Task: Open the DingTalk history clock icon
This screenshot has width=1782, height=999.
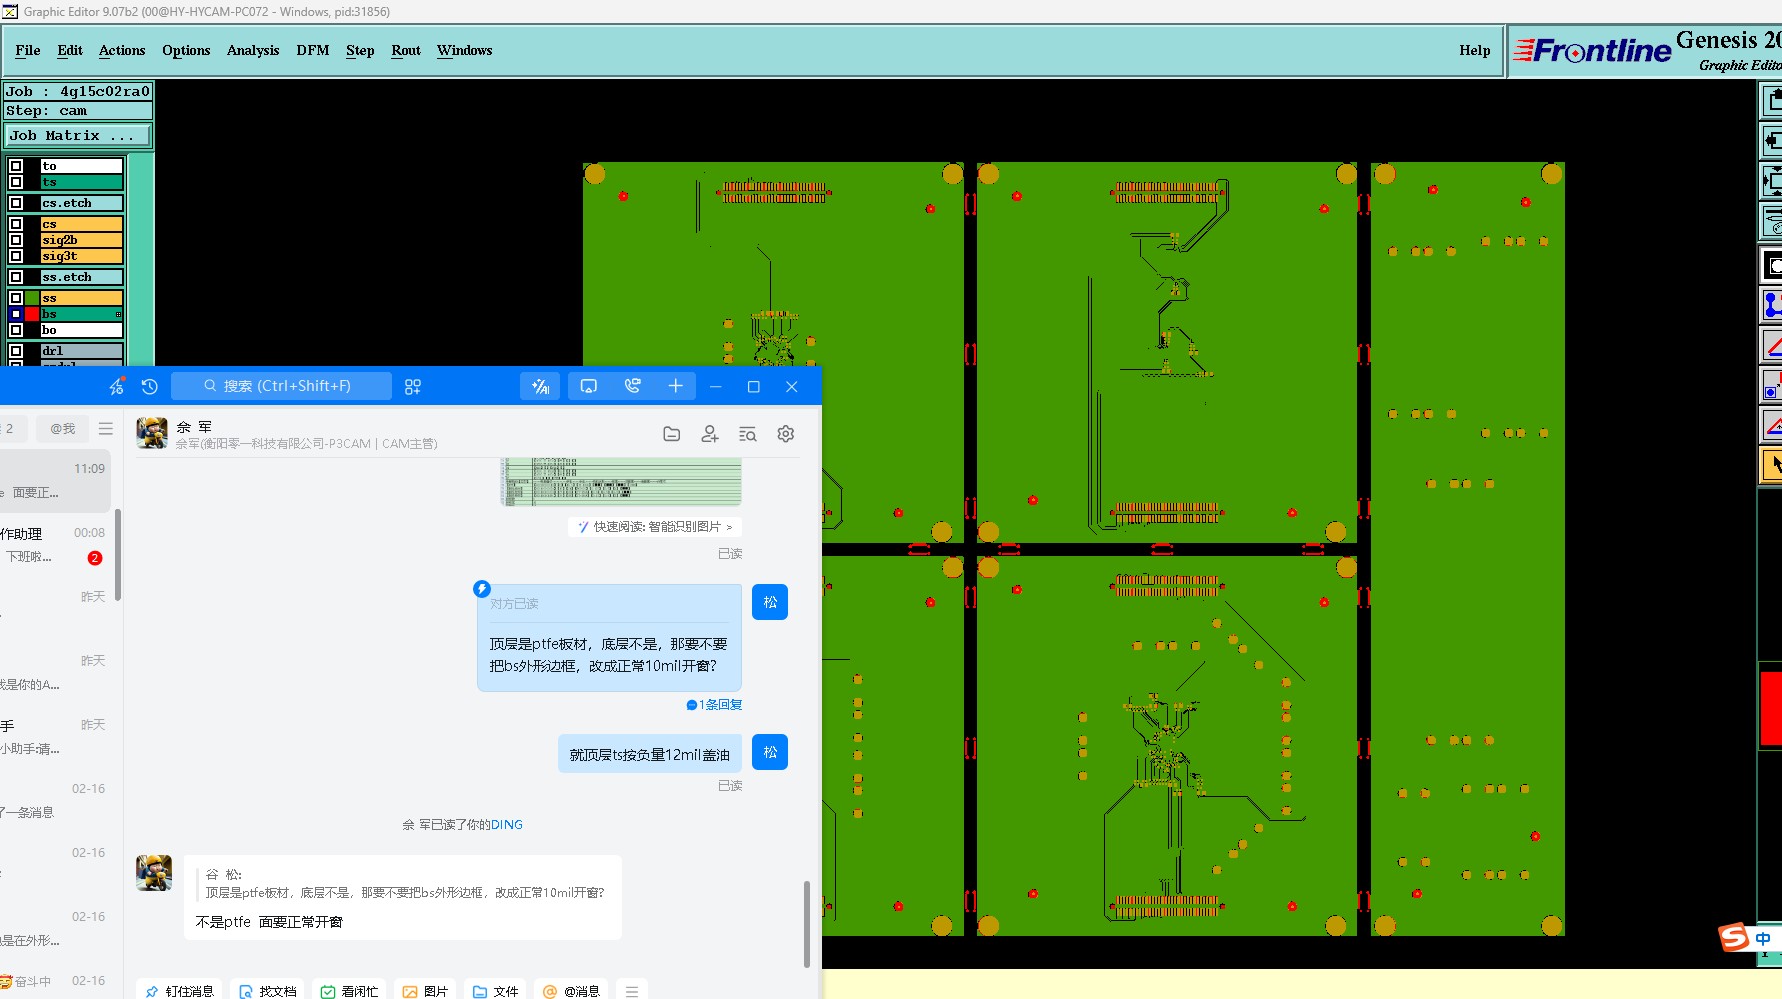Action: 150,387
